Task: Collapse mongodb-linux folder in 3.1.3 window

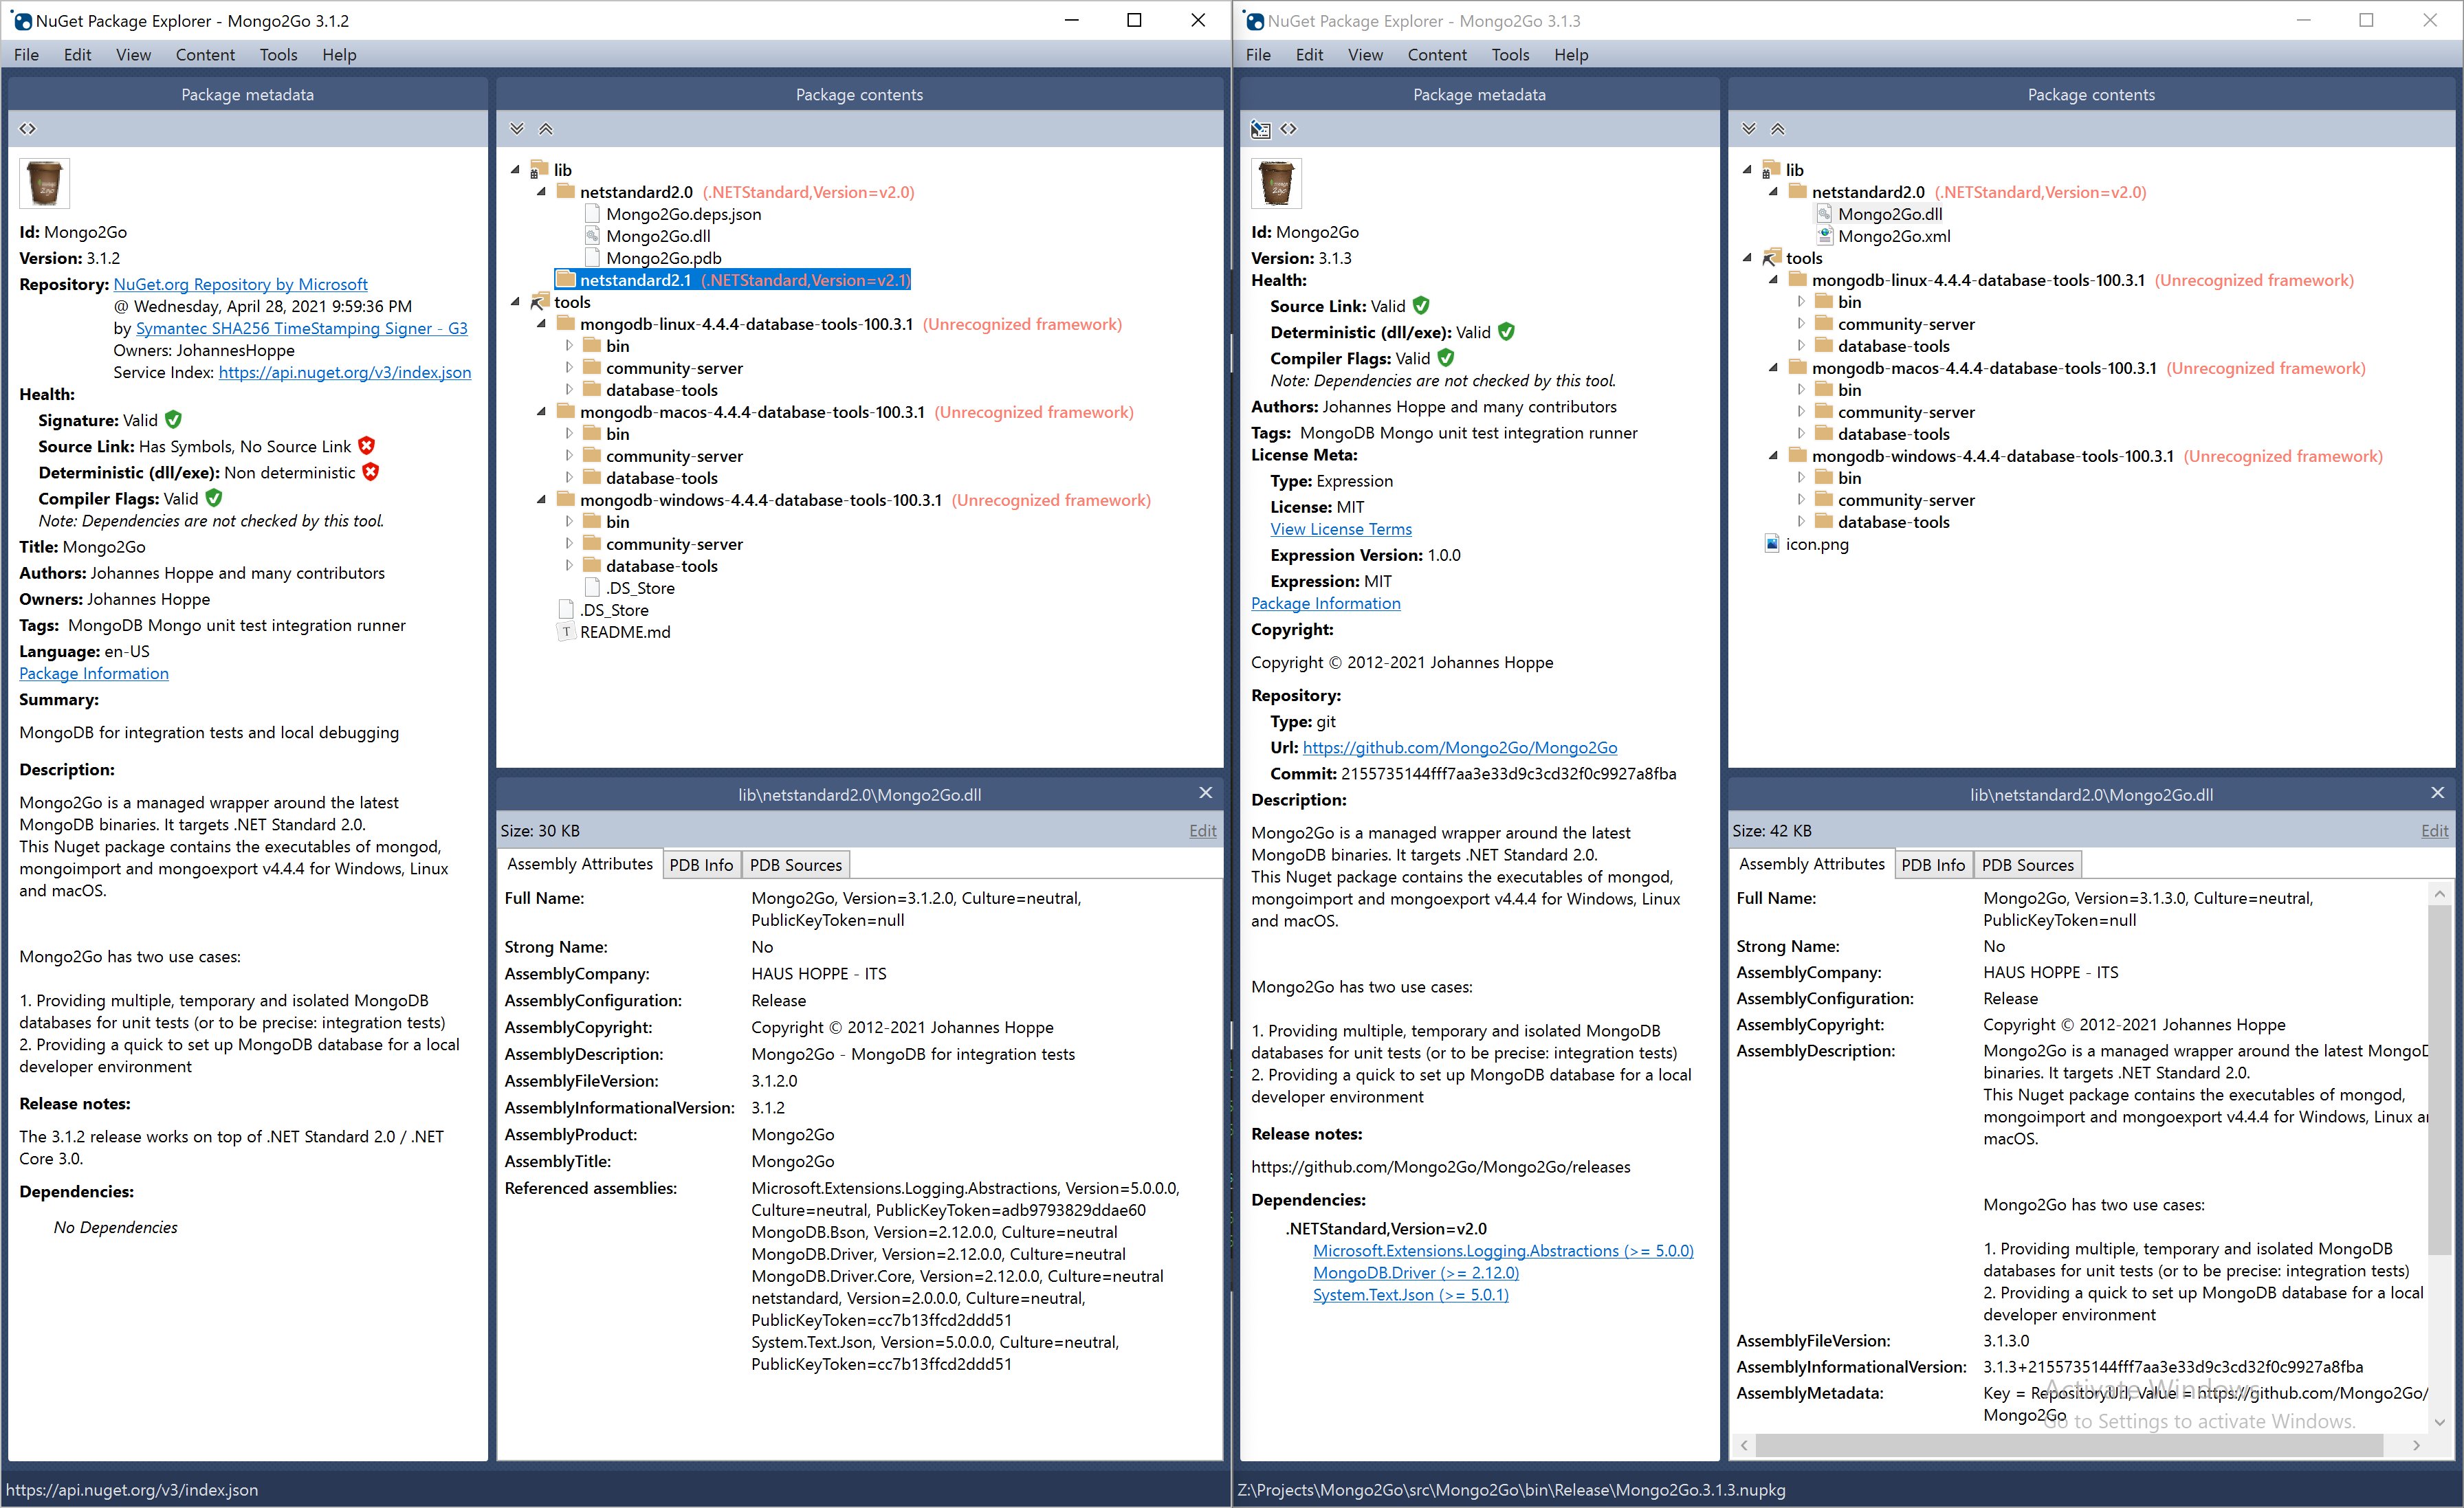Action: (1774, 280)
